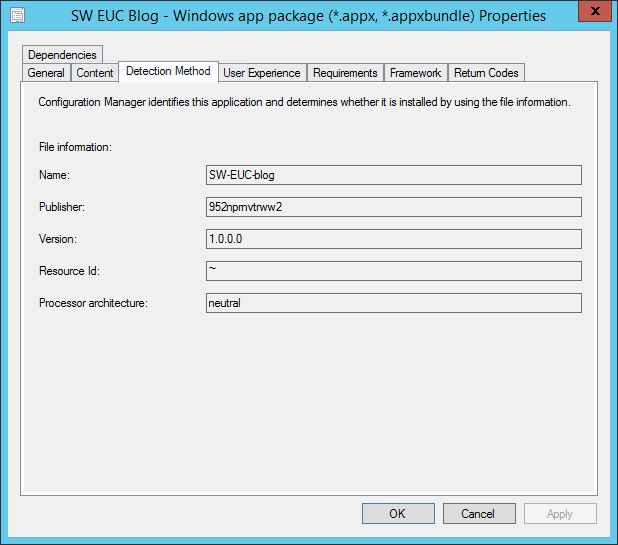Focus the Resource Id field
The height and width of the screenshot is (545, 618).
(392, 271)
